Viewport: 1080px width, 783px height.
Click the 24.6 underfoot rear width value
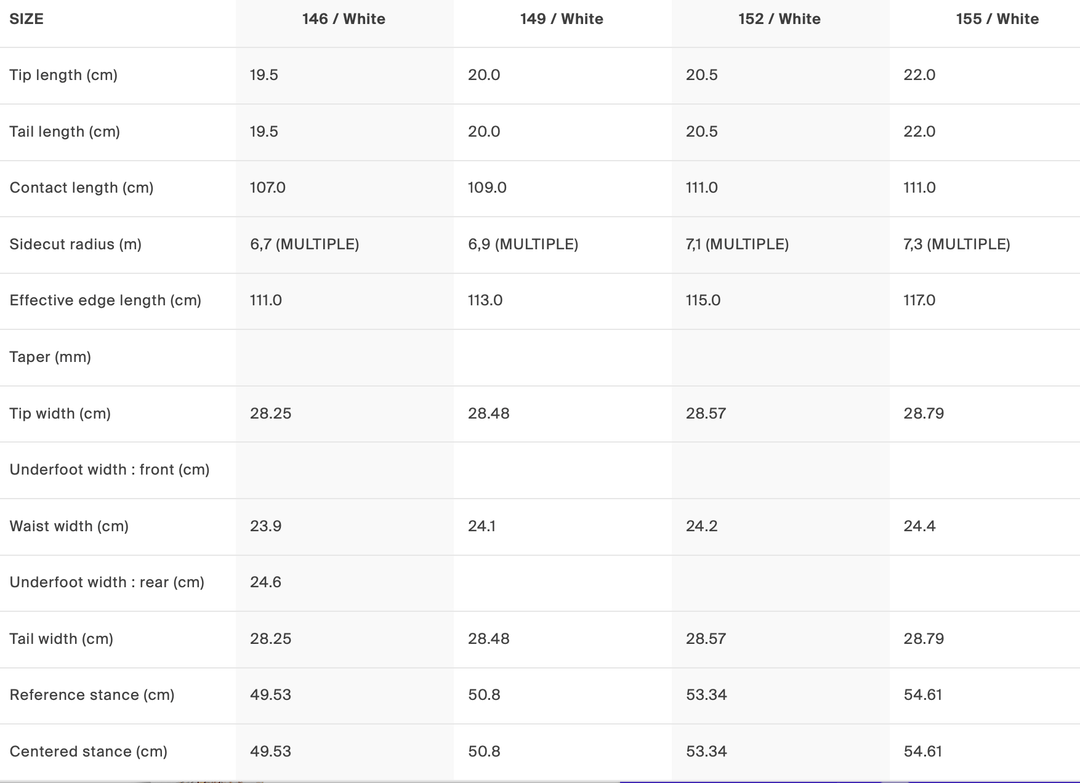266,582
